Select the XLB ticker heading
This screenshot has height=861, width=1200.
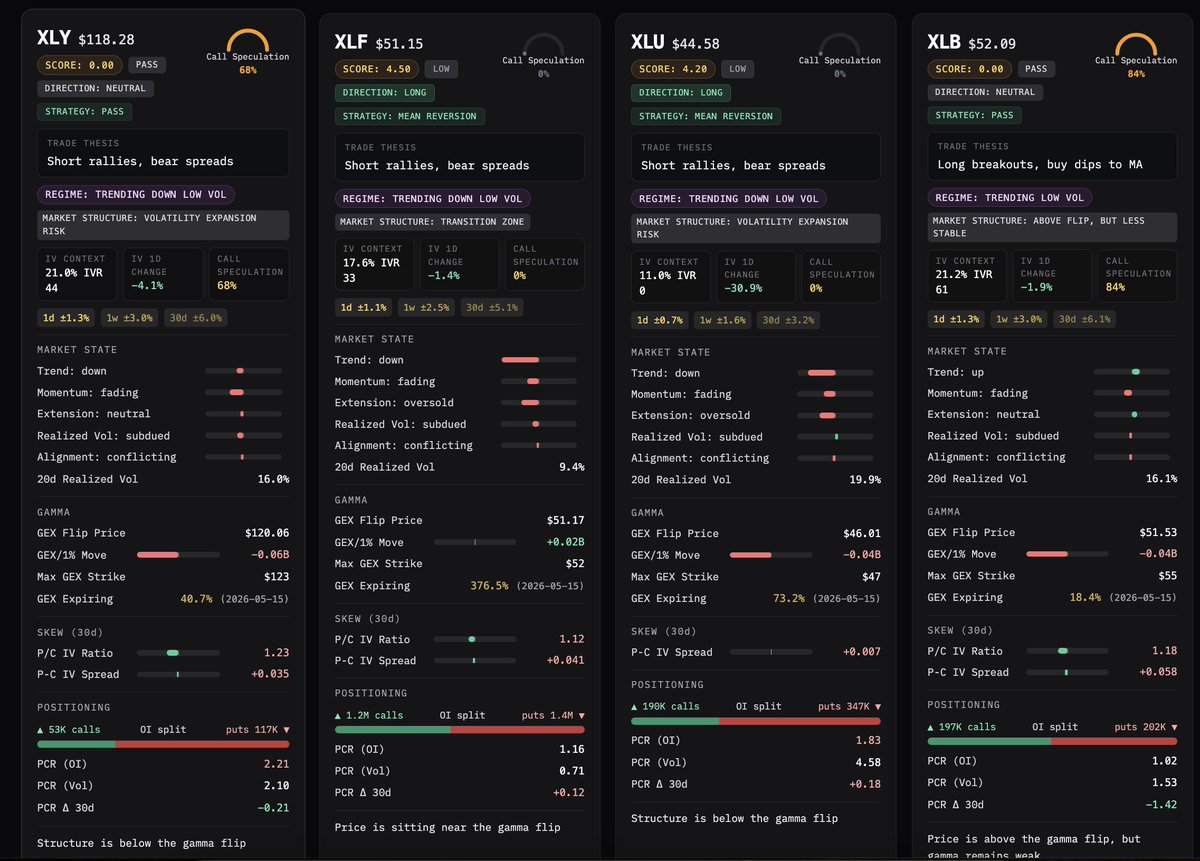click(944, 42)
